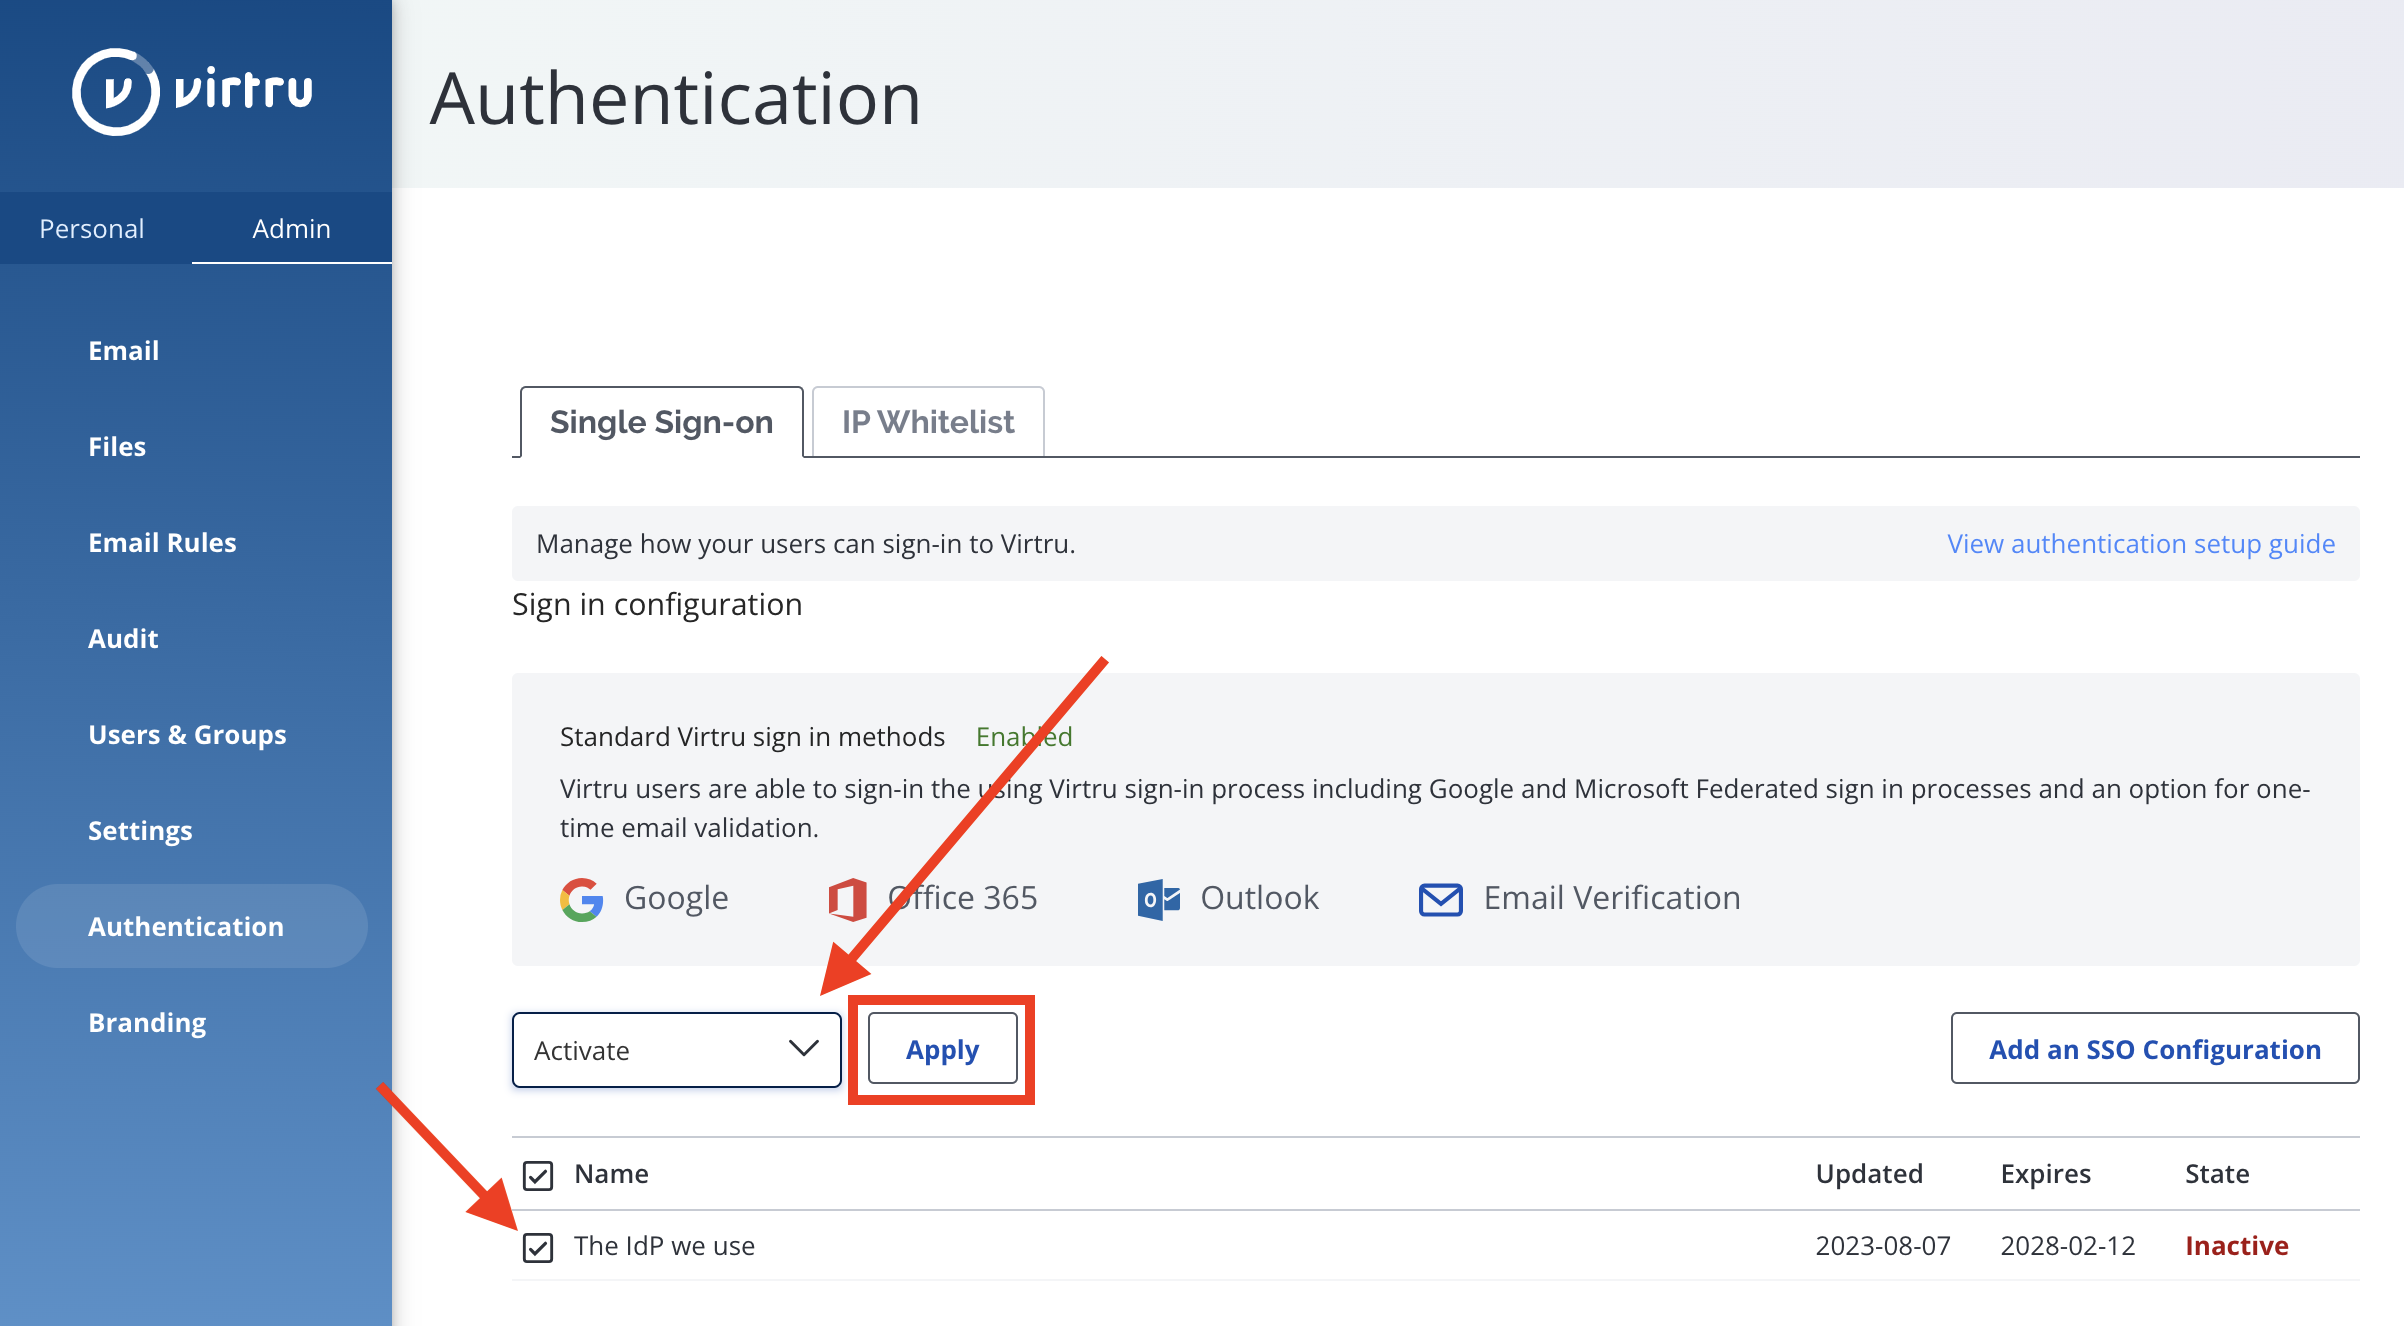
Task: Switch to the Personal tab
Action: click(x=92, y=228)
